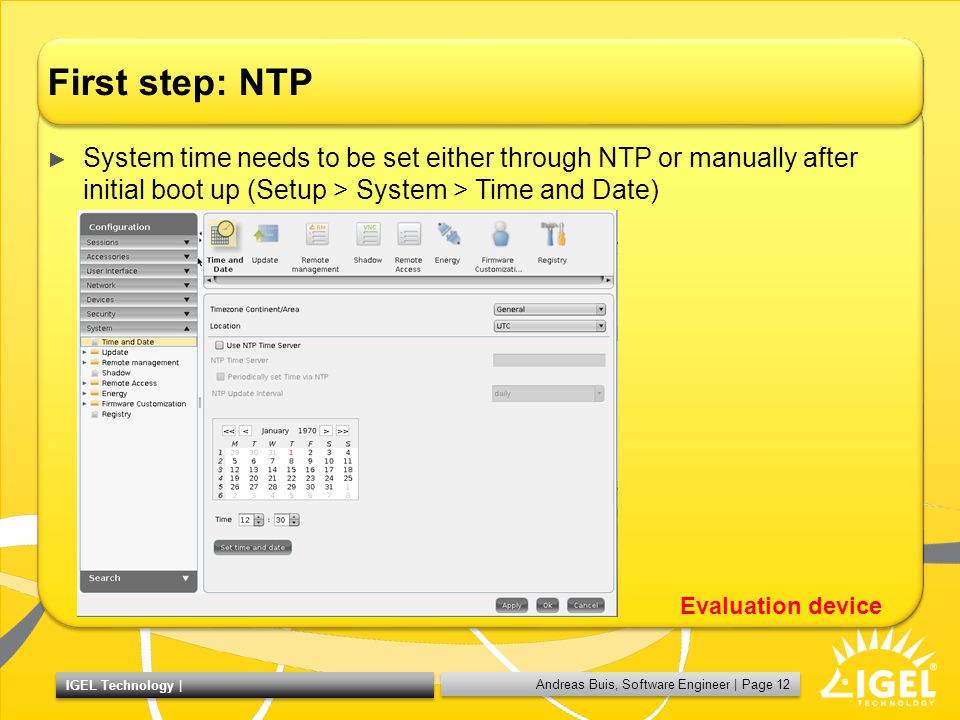960x720 pixels.
Task: Go to previous month in calendar
Action: coord(246,431)
